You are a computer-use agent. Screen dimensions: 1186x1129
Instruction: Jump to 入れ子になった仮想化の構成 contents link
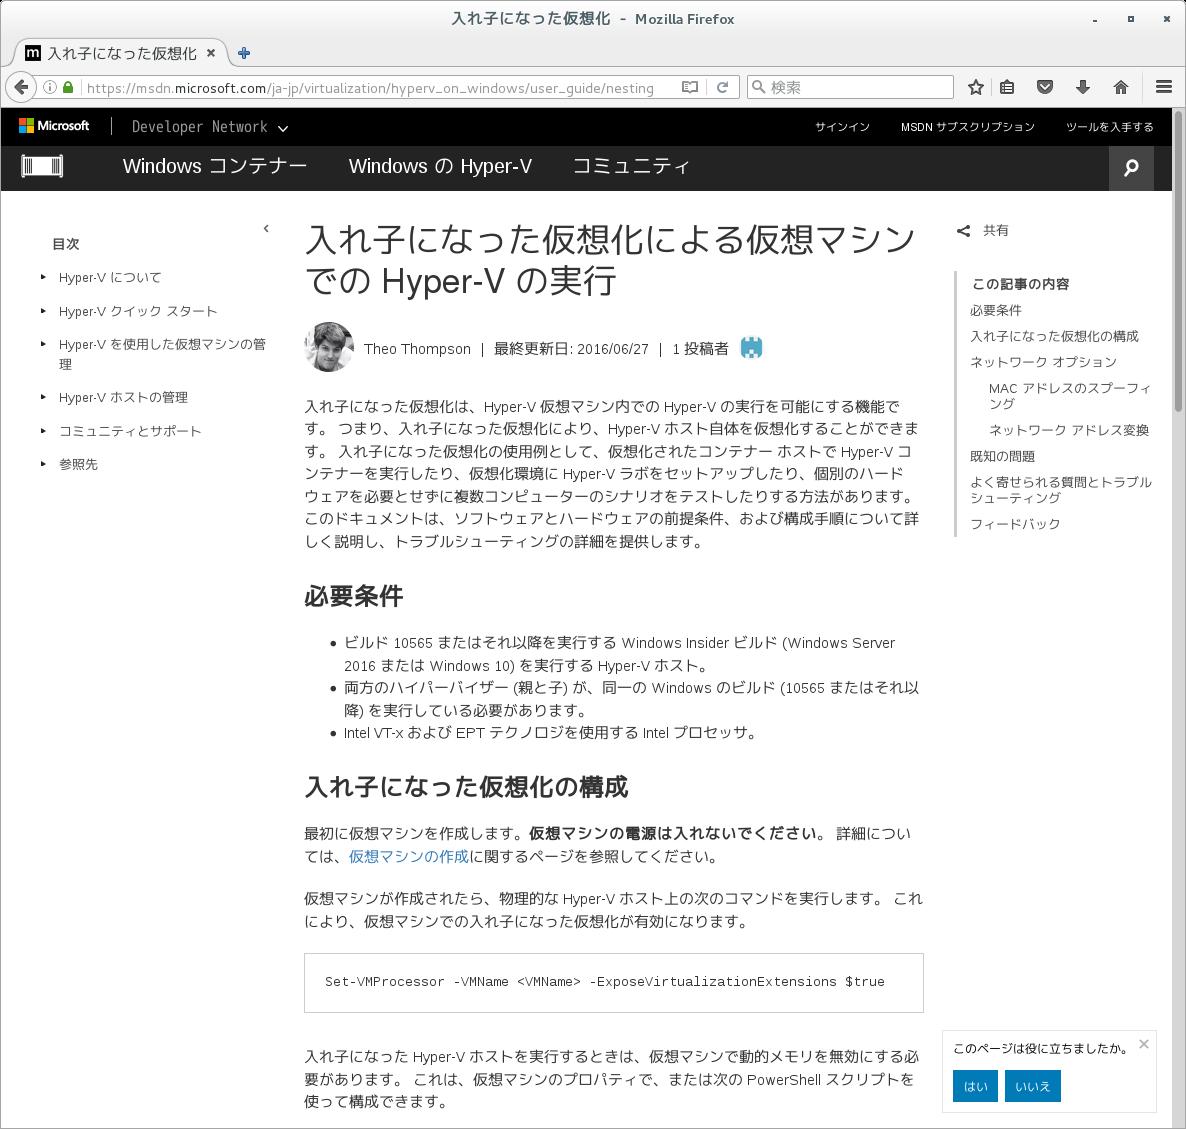click(x=1054, y=336)
